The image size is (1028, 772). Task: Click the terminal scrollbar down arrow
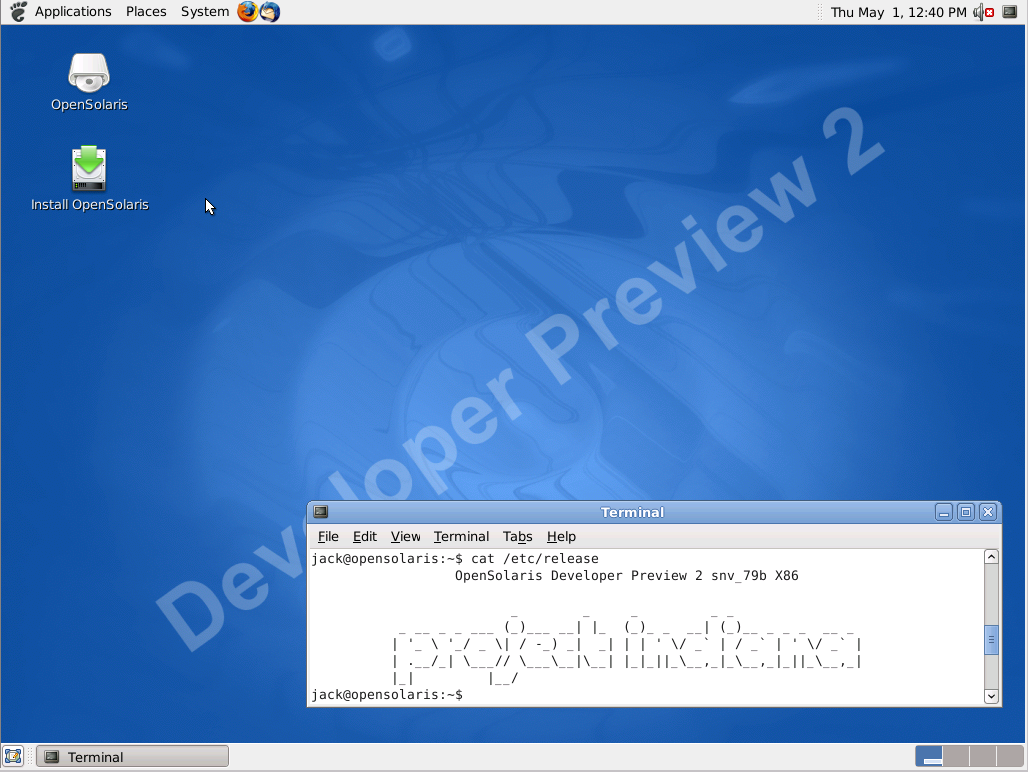(991, 696)
